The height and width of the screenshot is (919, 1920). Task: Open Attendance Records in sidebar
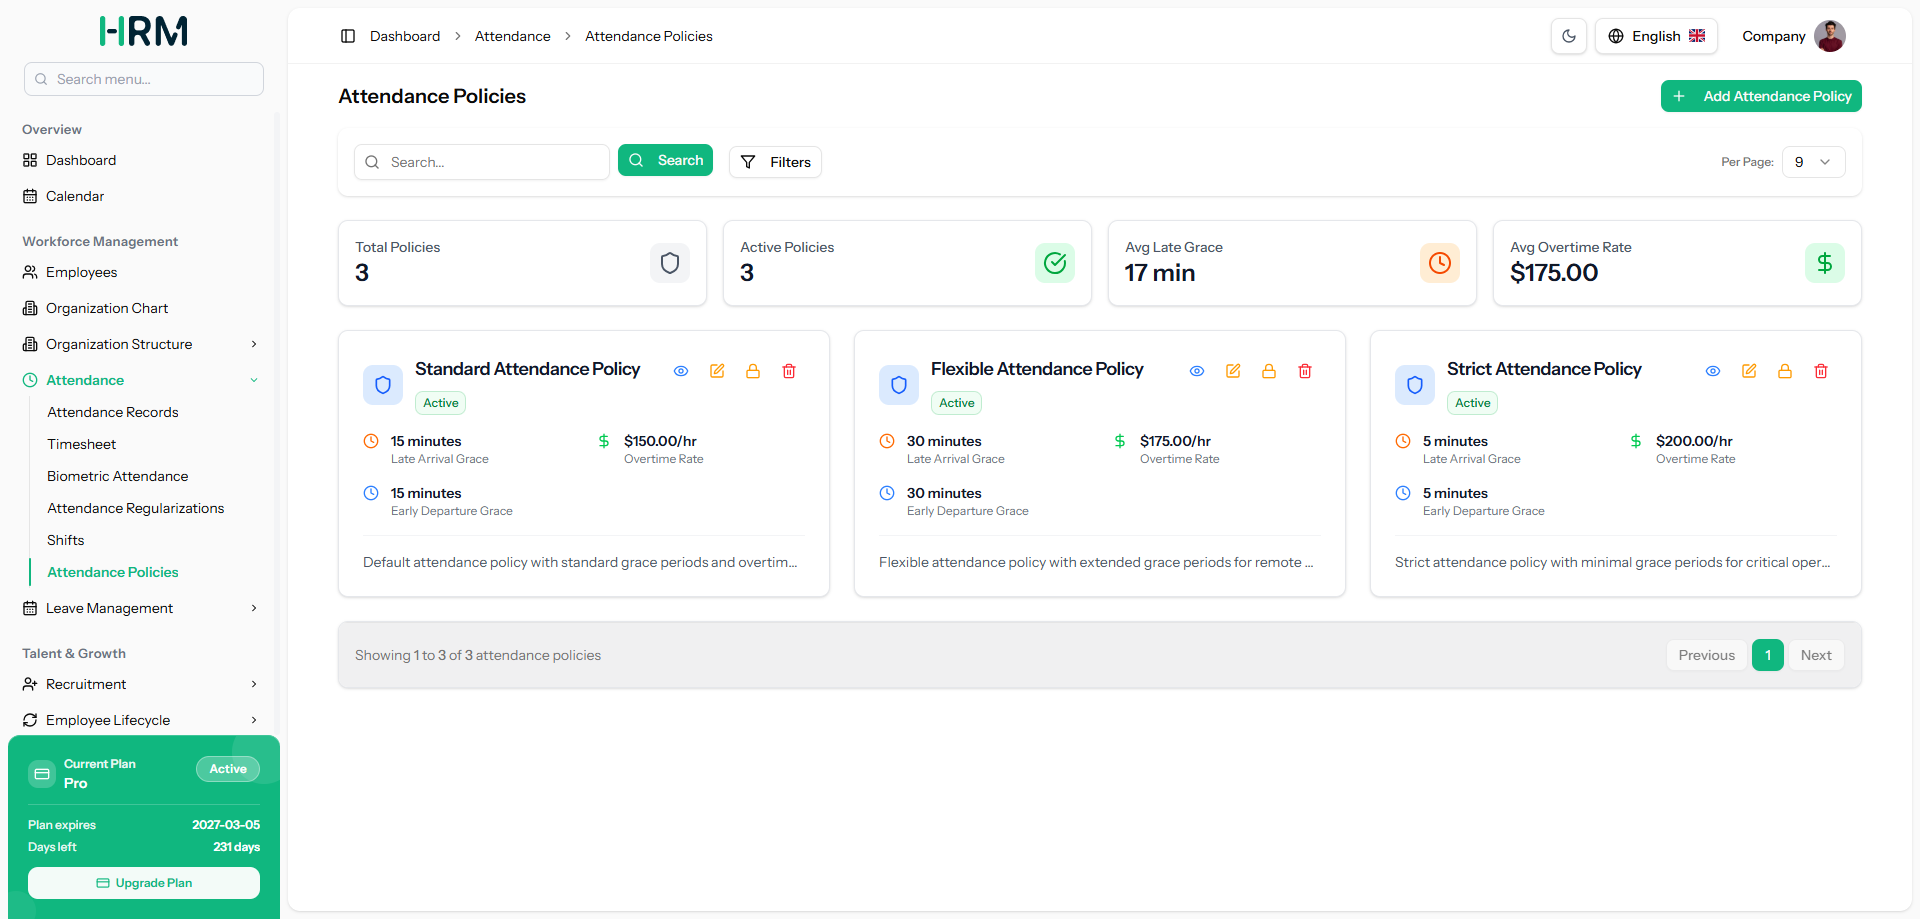[x=113, y=412]
